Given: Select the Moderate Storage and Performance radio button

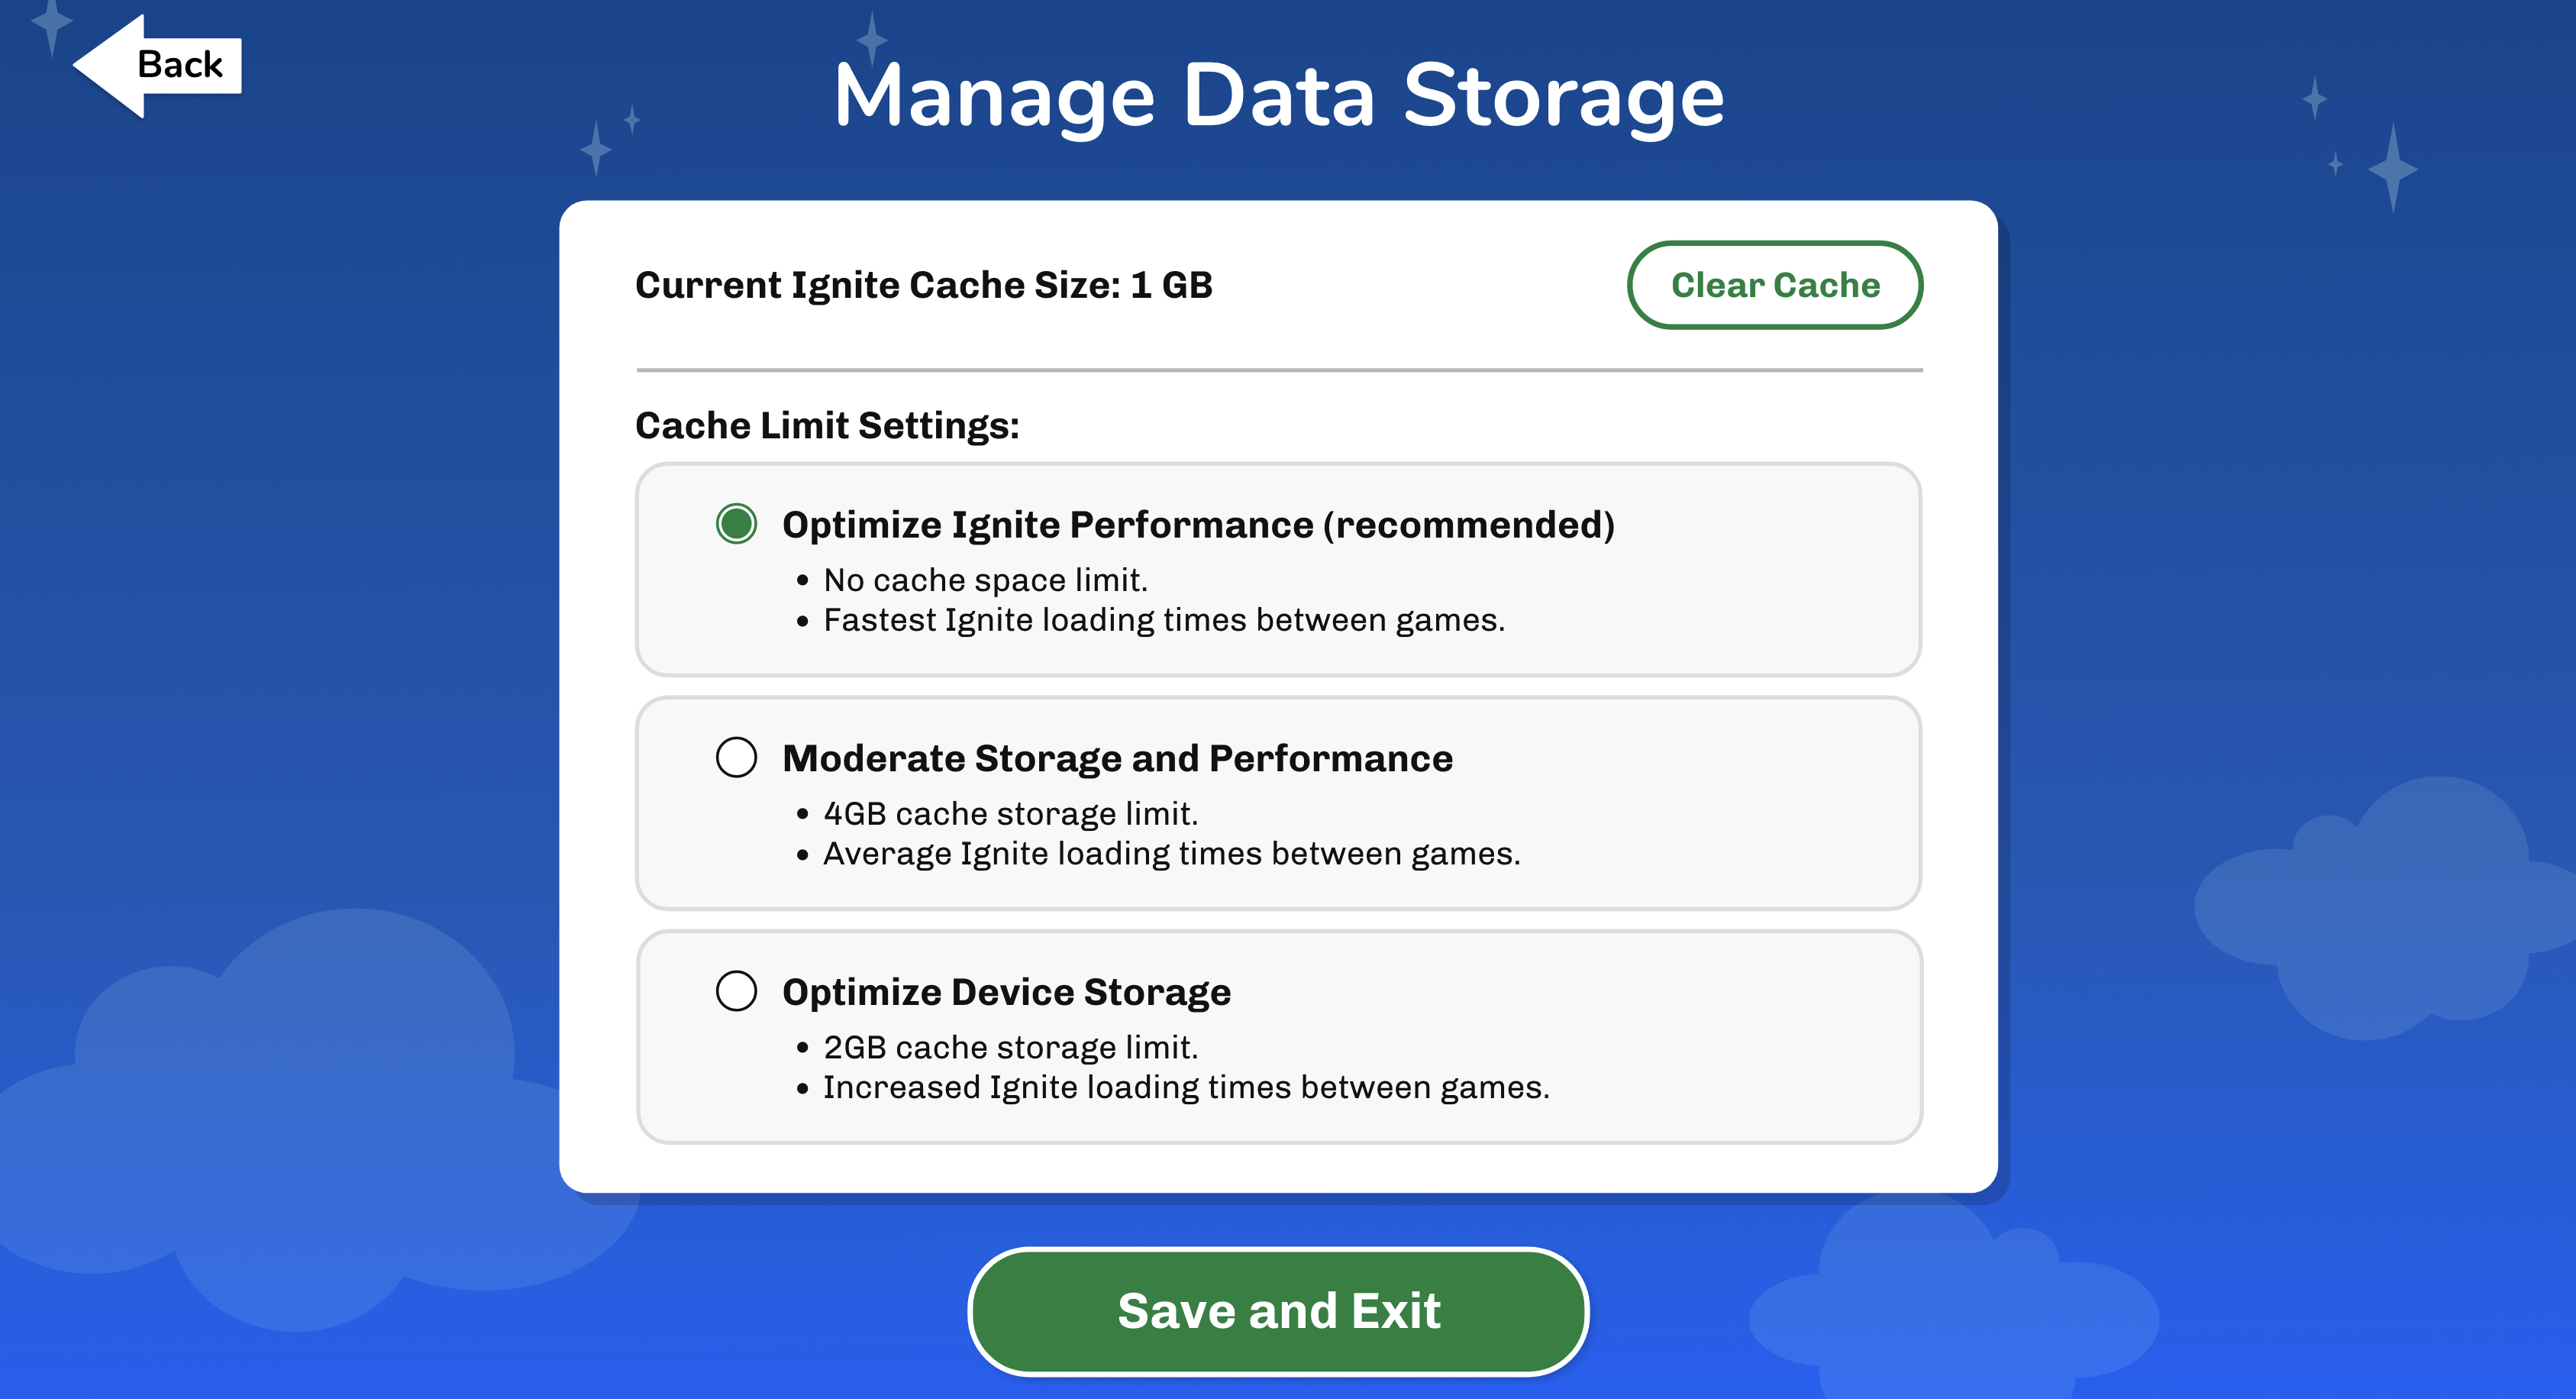Looking at the screenshot, I should tap(736, 757).
